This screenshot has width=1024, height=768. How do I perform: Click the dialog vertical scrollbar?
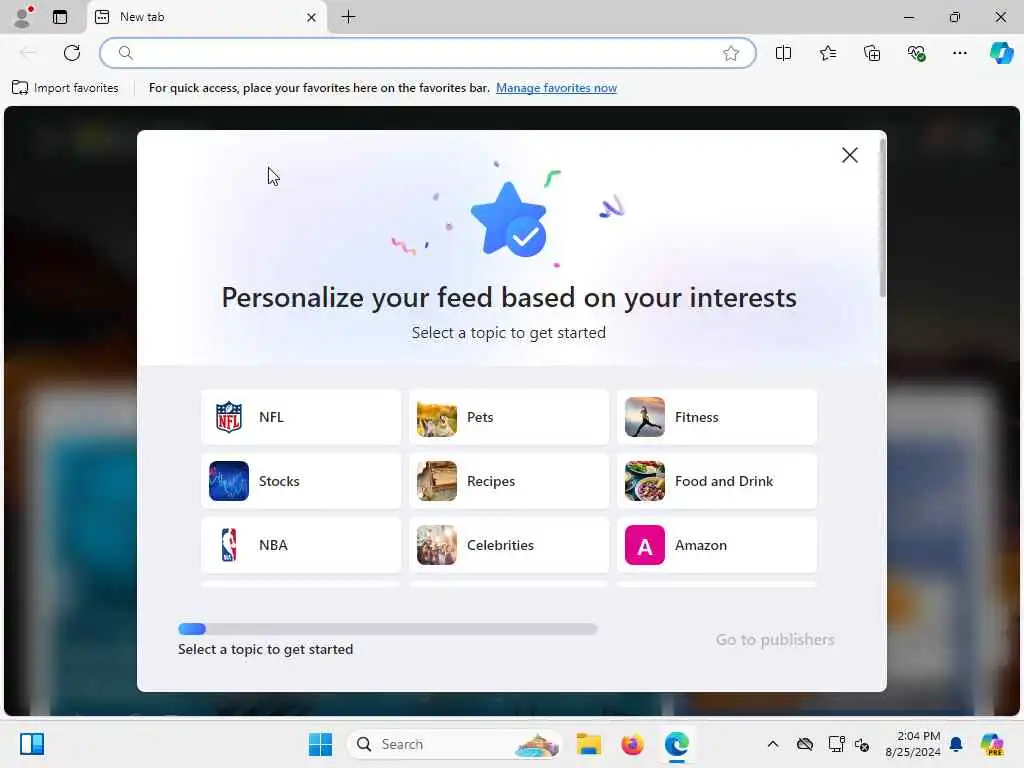tap(882, 217)
